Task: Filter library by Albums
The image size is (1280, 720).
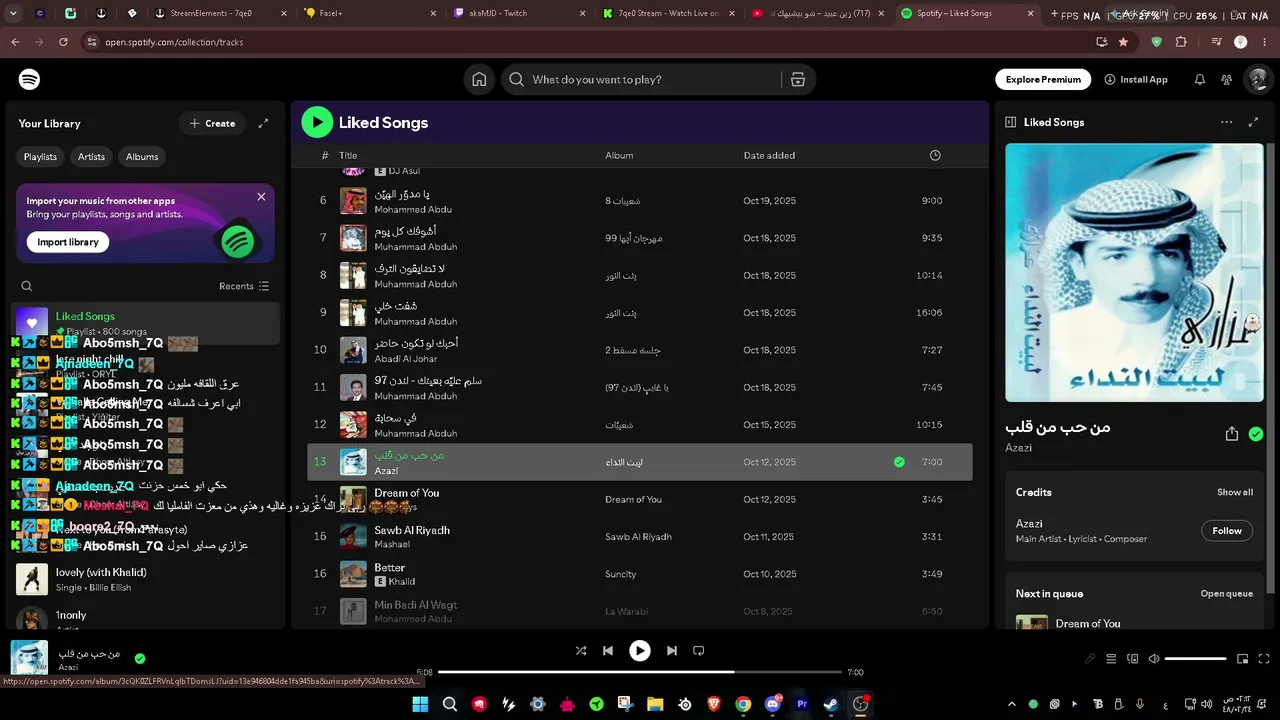Action: click(142, 157)
